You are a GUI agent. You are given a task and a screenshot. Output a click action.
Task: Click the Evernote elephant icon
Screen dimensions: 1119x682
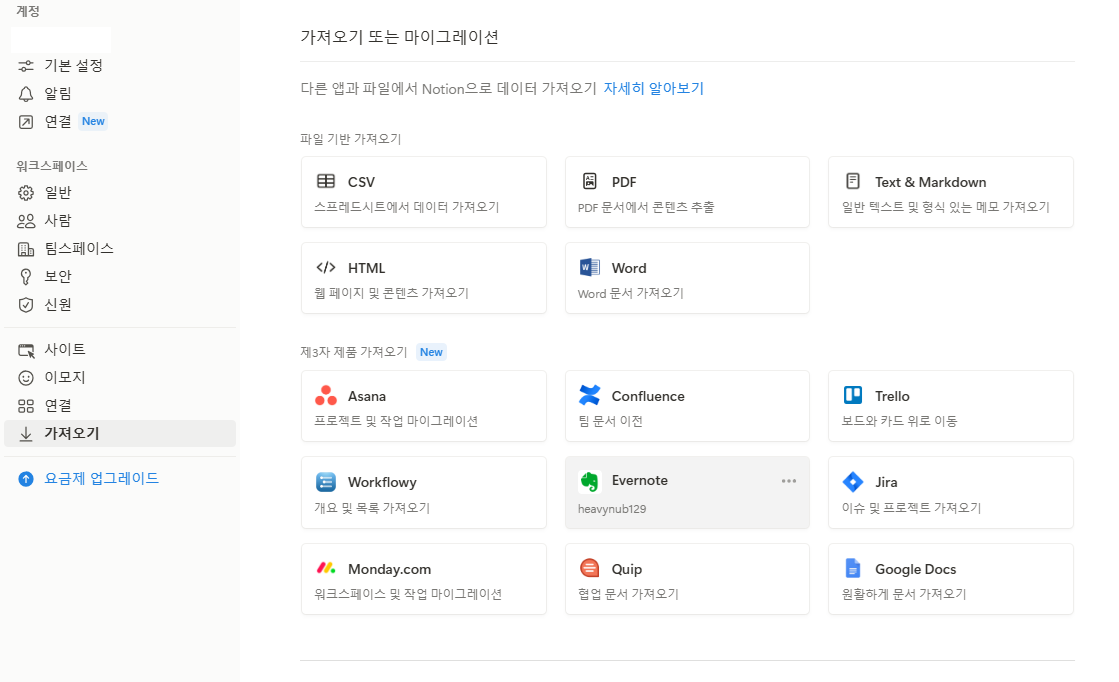(x=589, y=482)
